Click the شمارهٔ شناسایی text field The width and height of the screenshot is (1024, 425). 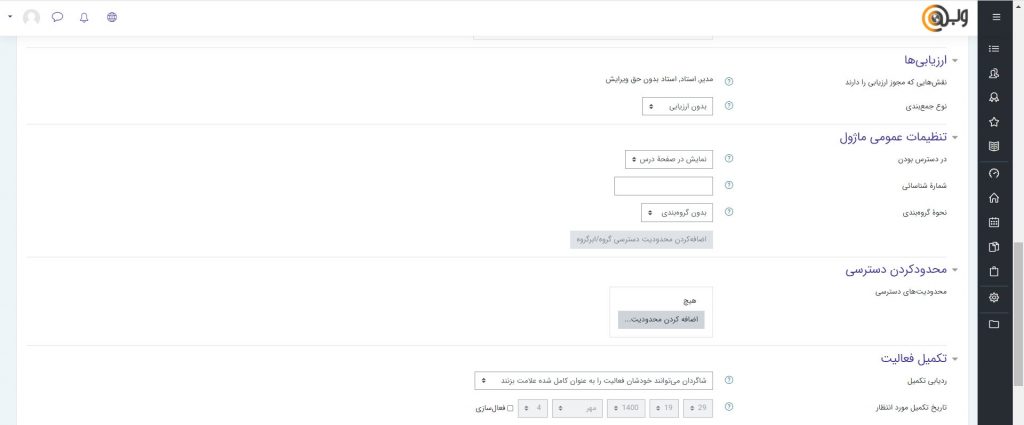pyautogui.click(x=663, y=186)
